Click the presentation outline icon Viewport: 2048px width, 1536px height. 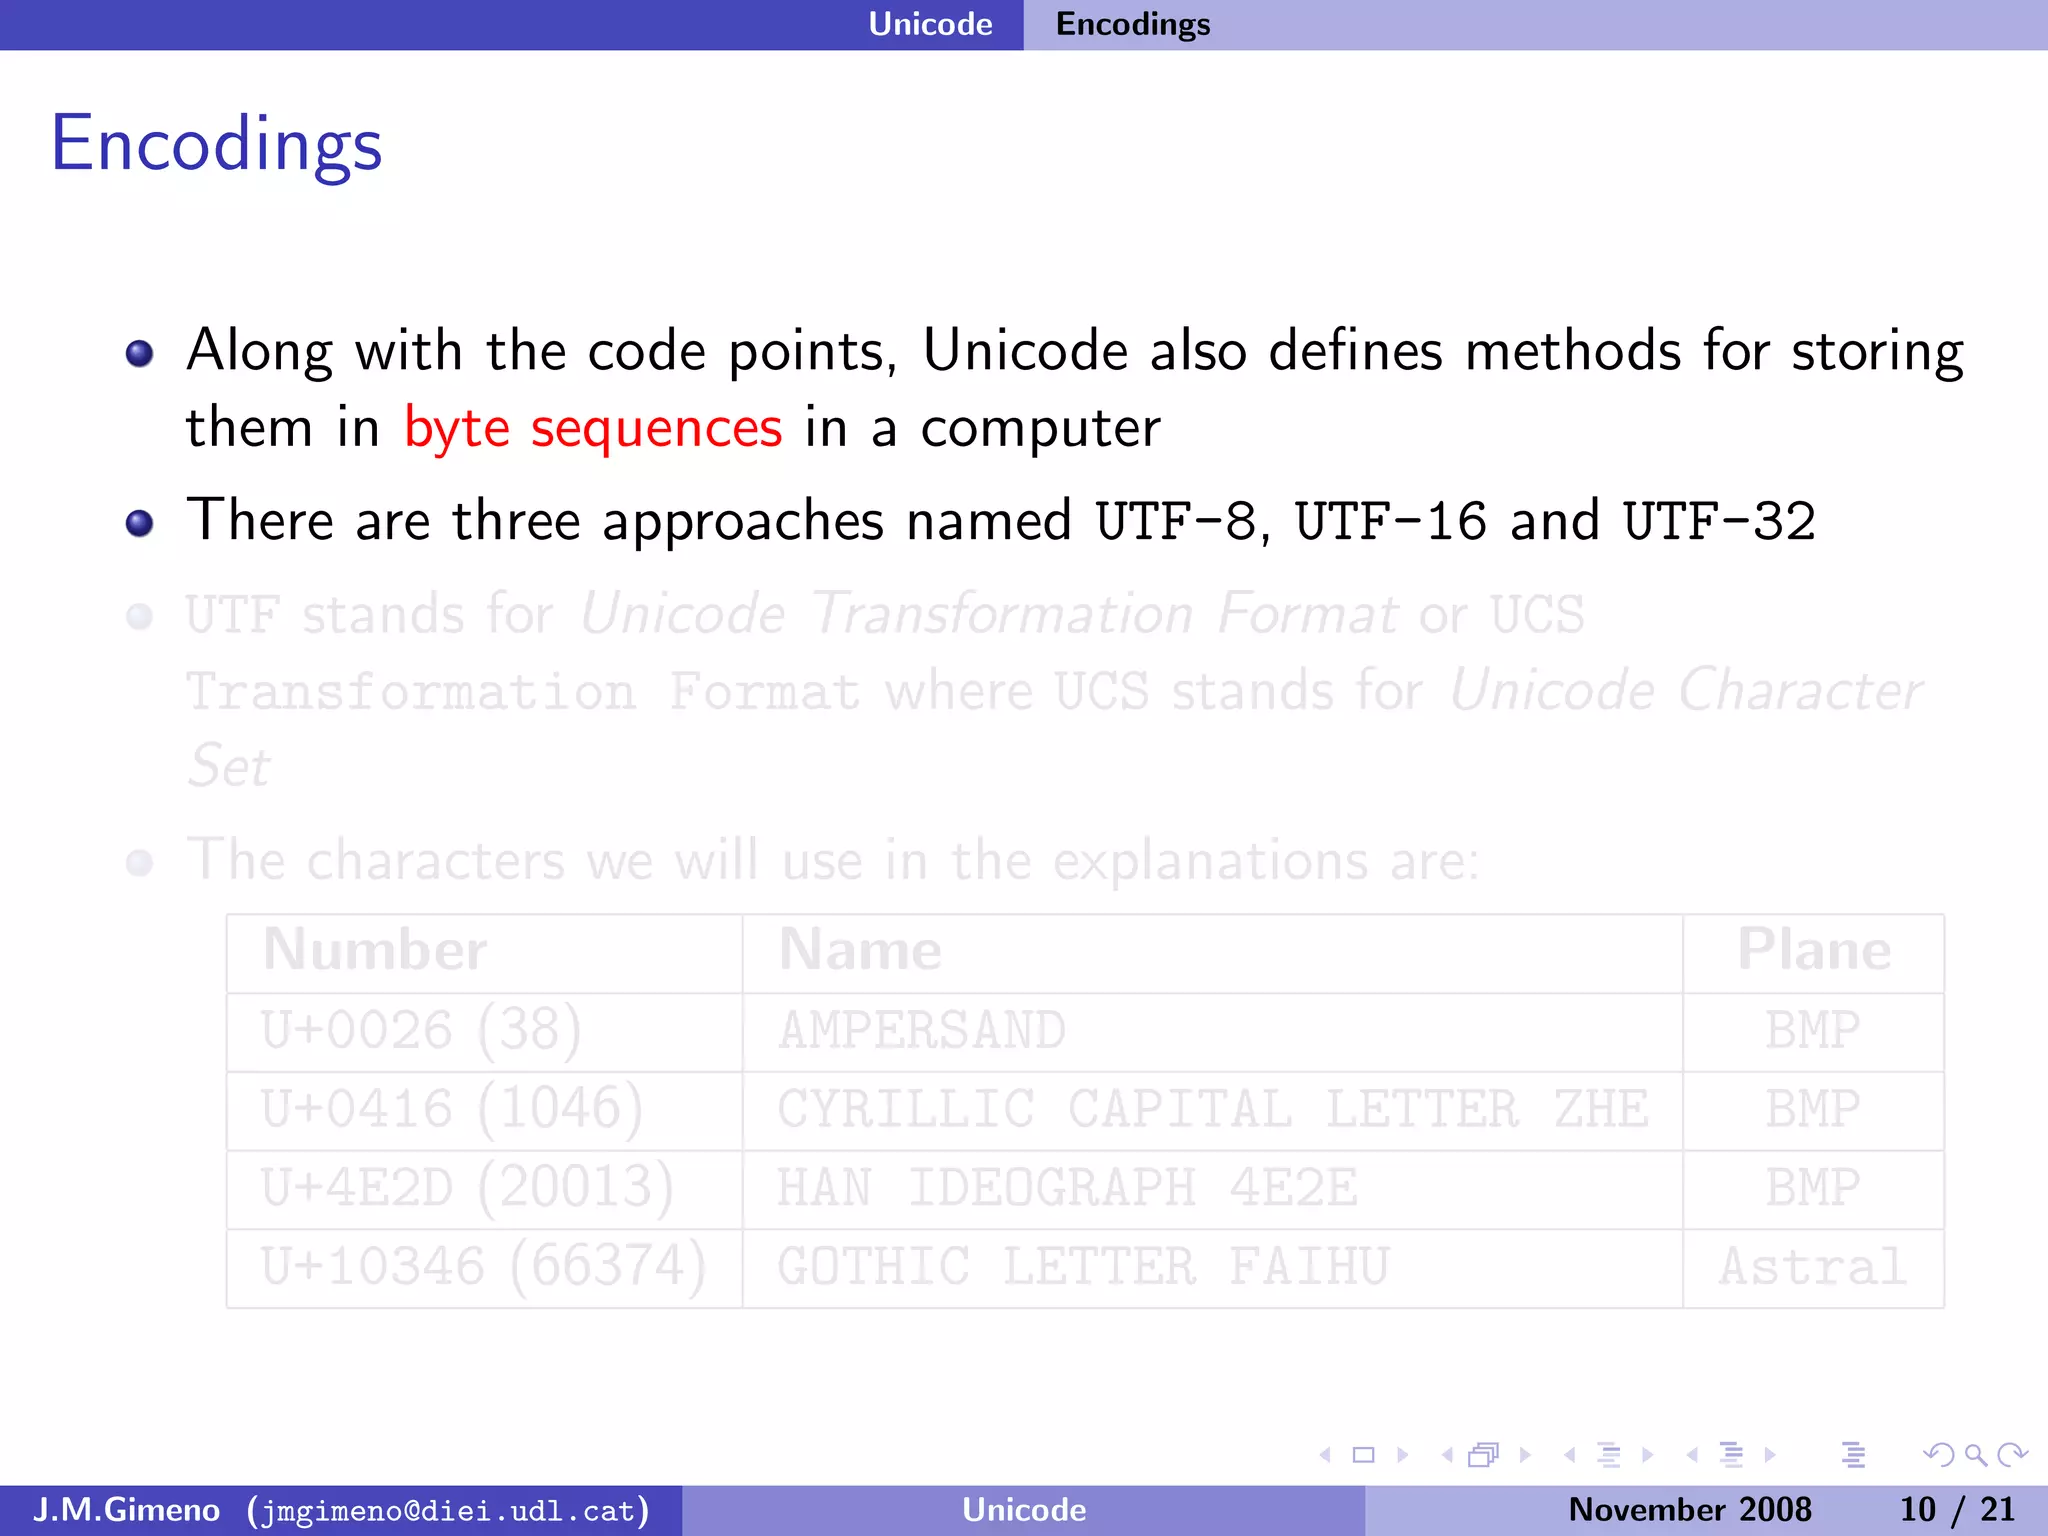point(1853,1455)
